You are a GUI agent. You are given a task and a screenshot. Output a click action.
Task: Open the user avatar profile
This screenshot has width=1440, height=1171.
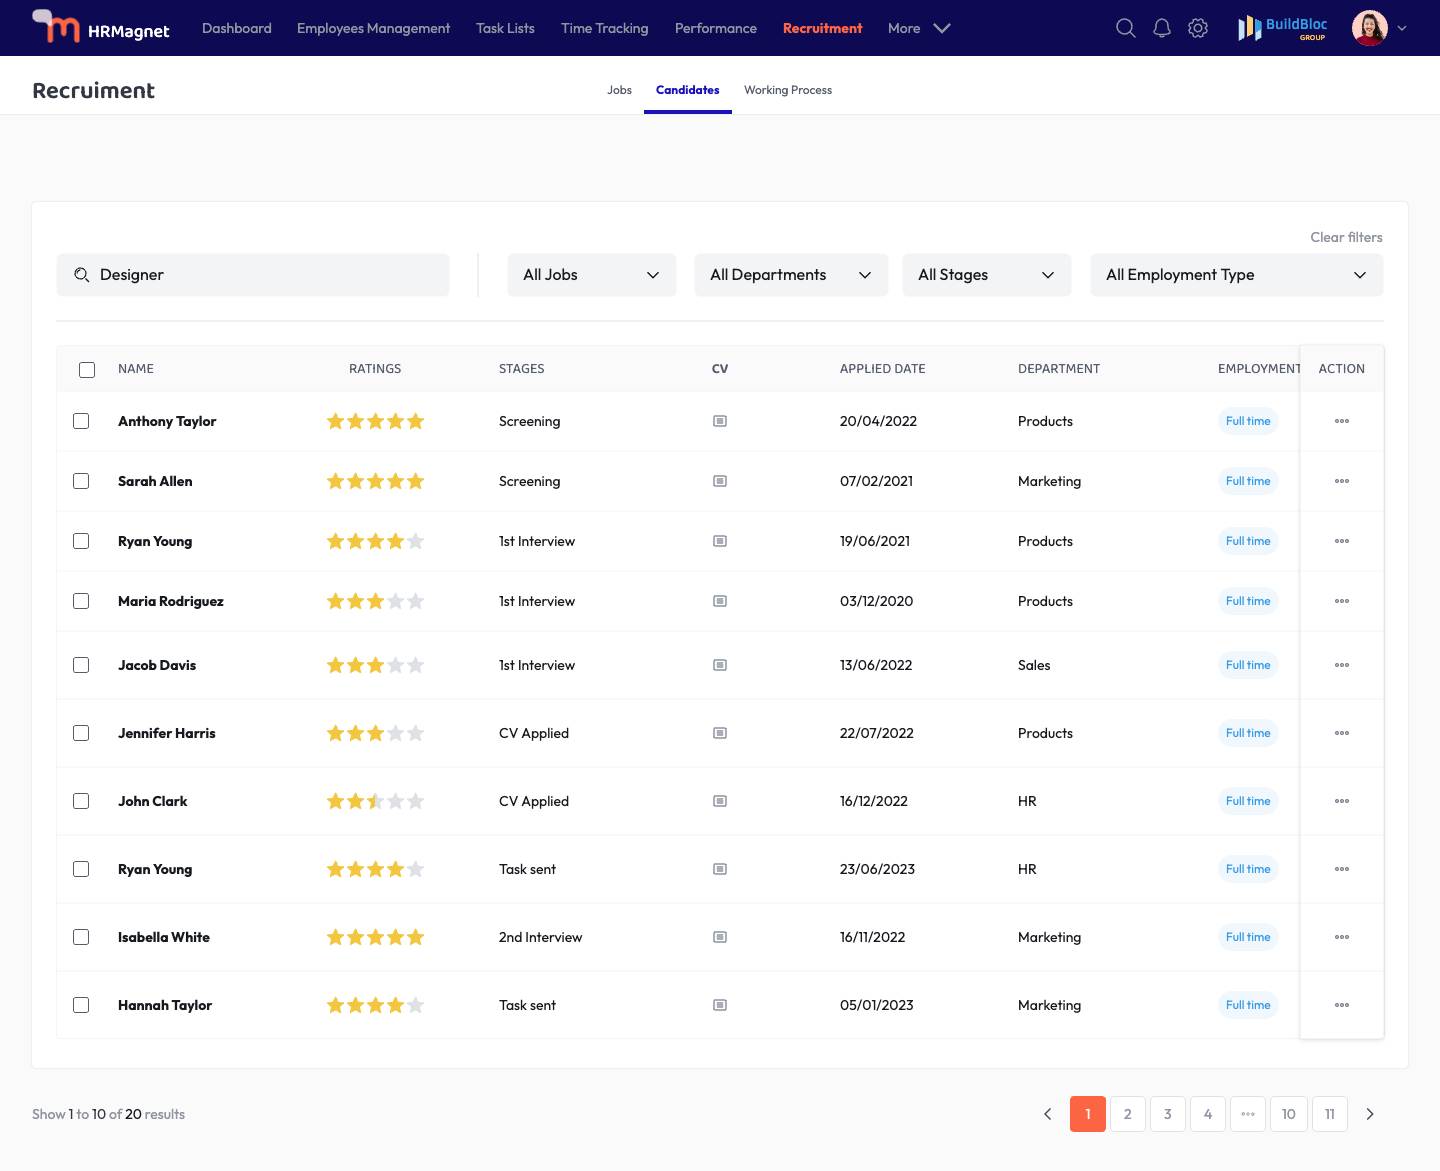click(1370, 28)
